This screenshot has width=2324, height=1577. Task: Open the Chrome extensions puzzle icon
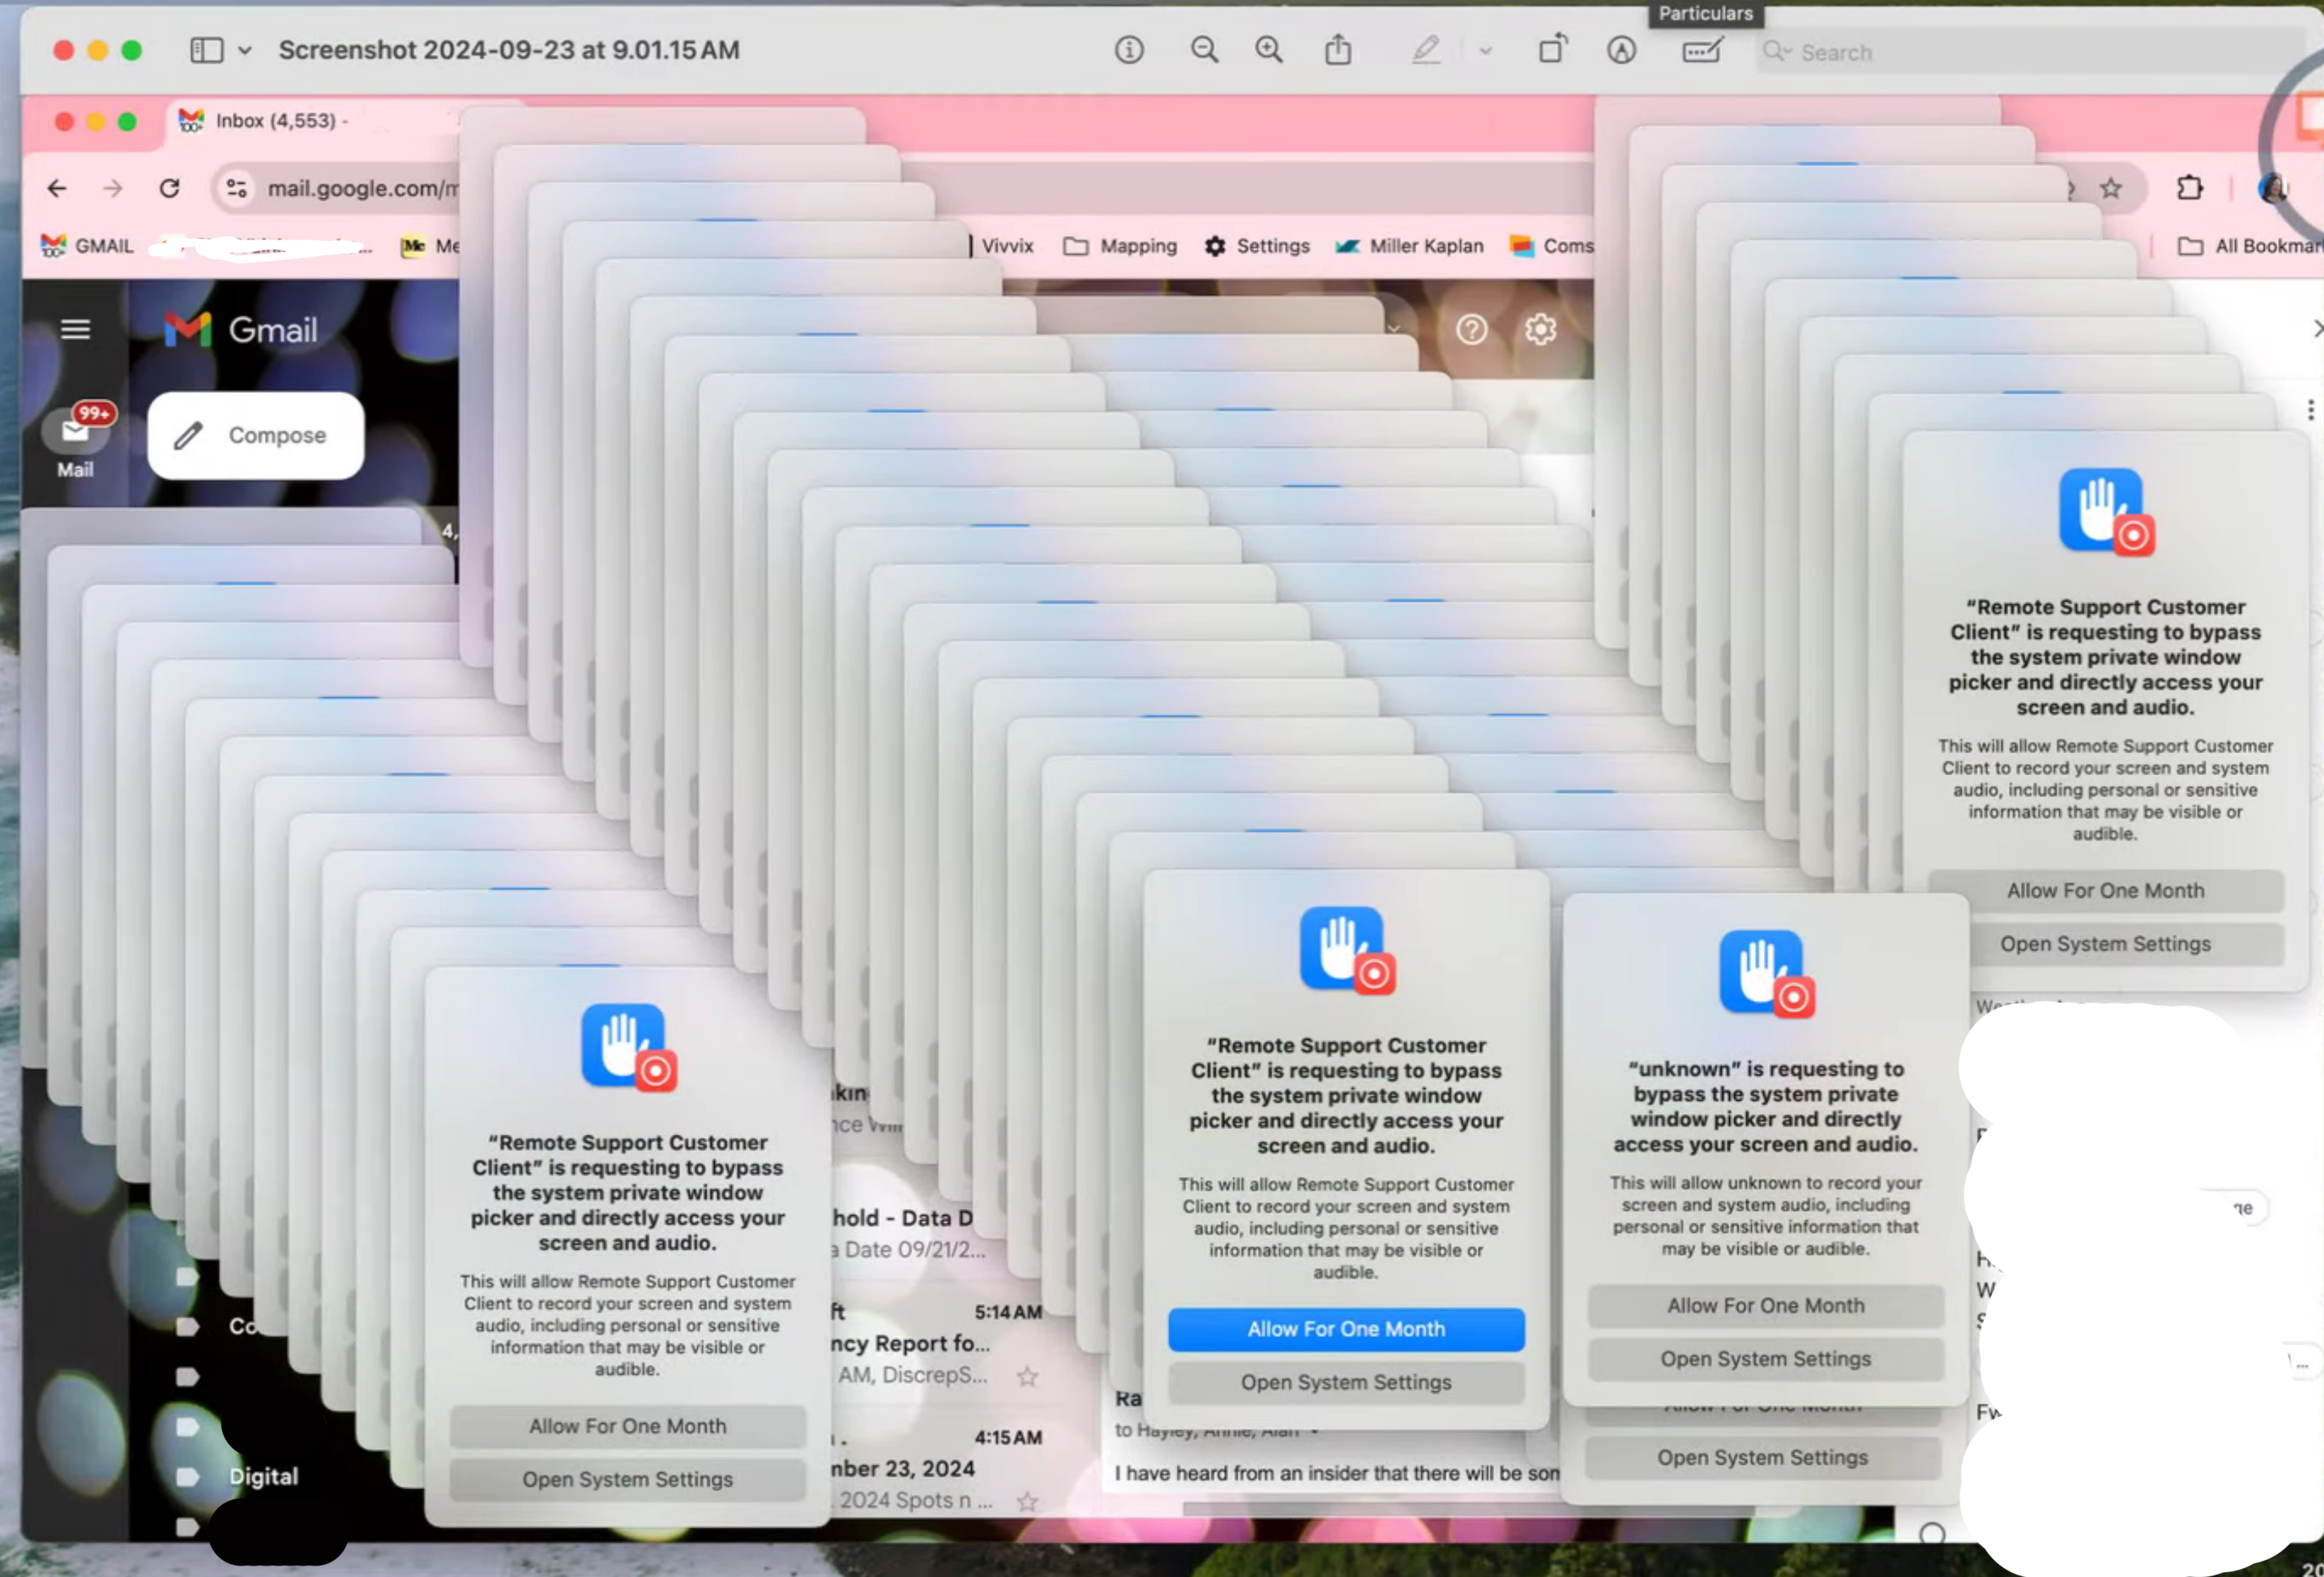[2190, 188]
